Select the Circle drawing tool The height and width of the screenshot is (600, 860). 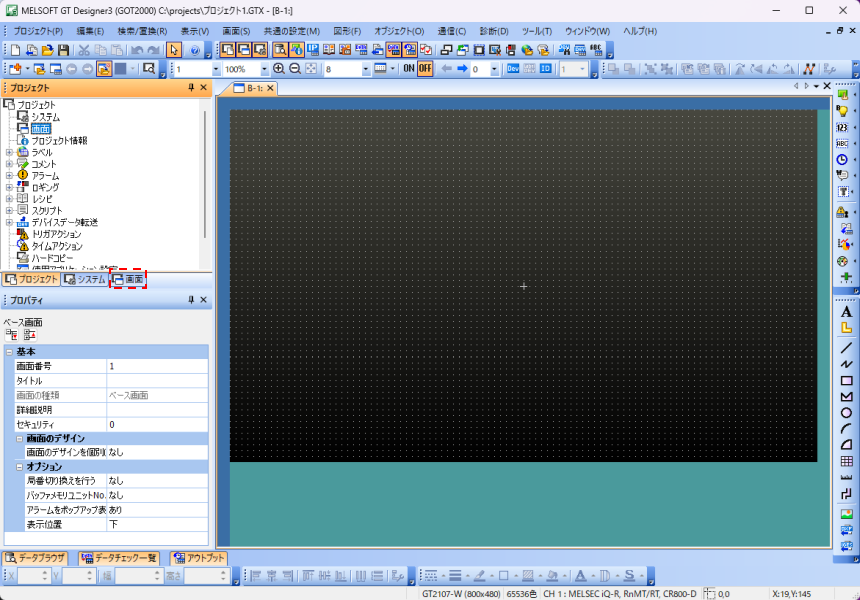(x=845, y=413)
